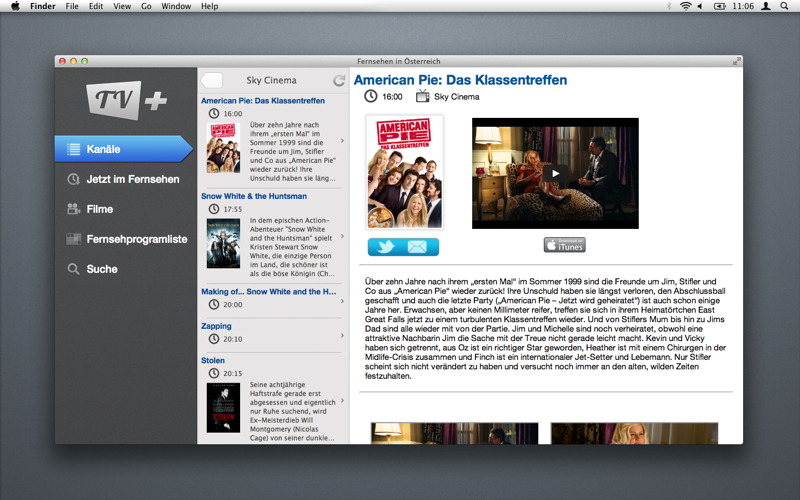This screenshot has height=500, width=800.
Task: Click the left bottom still image
Action: point(455,433)
